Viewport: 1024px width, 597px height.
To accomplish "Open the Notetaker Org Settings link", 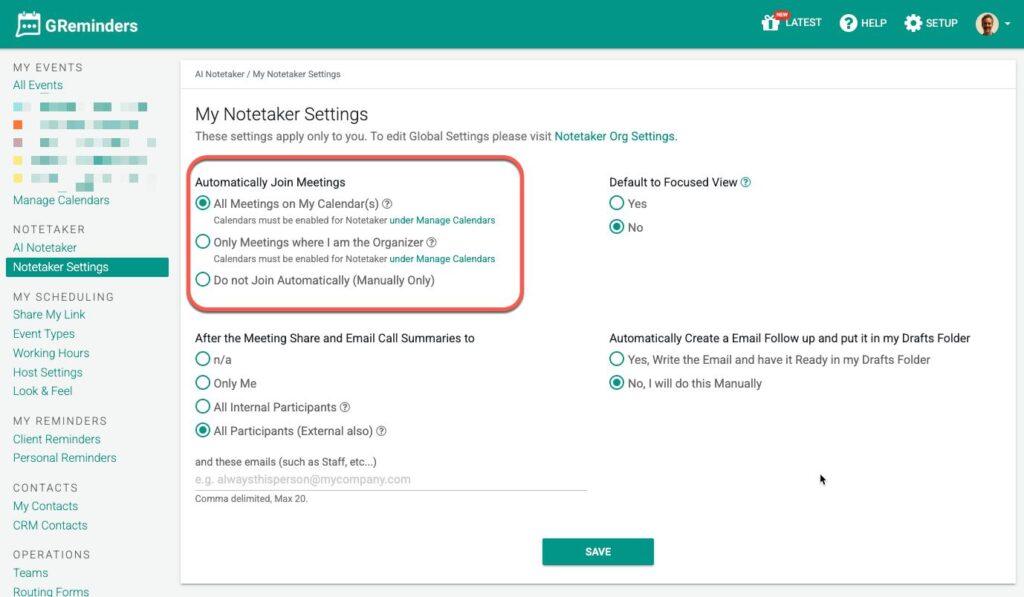I will click(x=615, y=136).
